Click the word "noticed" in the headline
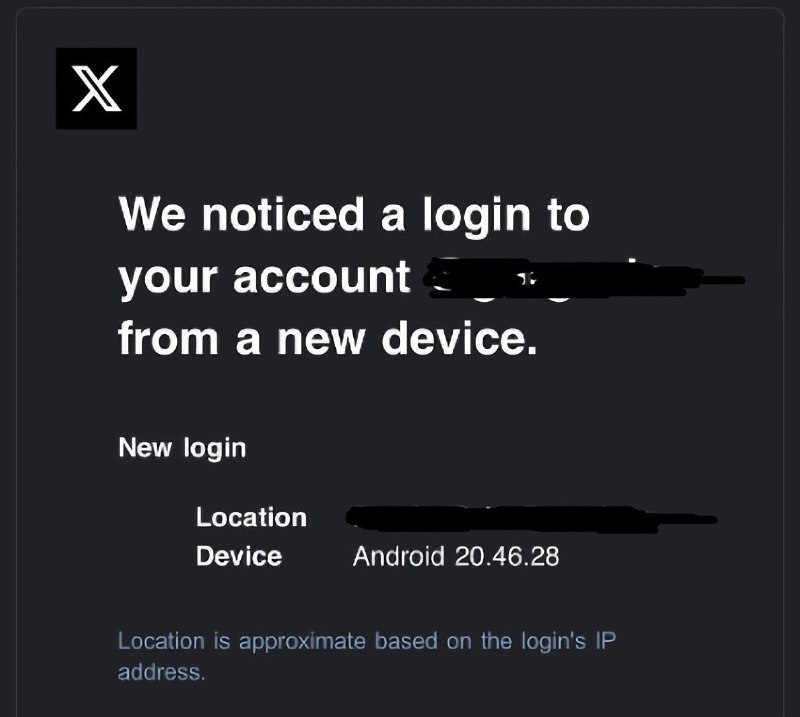This screenshot has height=717, width=800. 283,214
